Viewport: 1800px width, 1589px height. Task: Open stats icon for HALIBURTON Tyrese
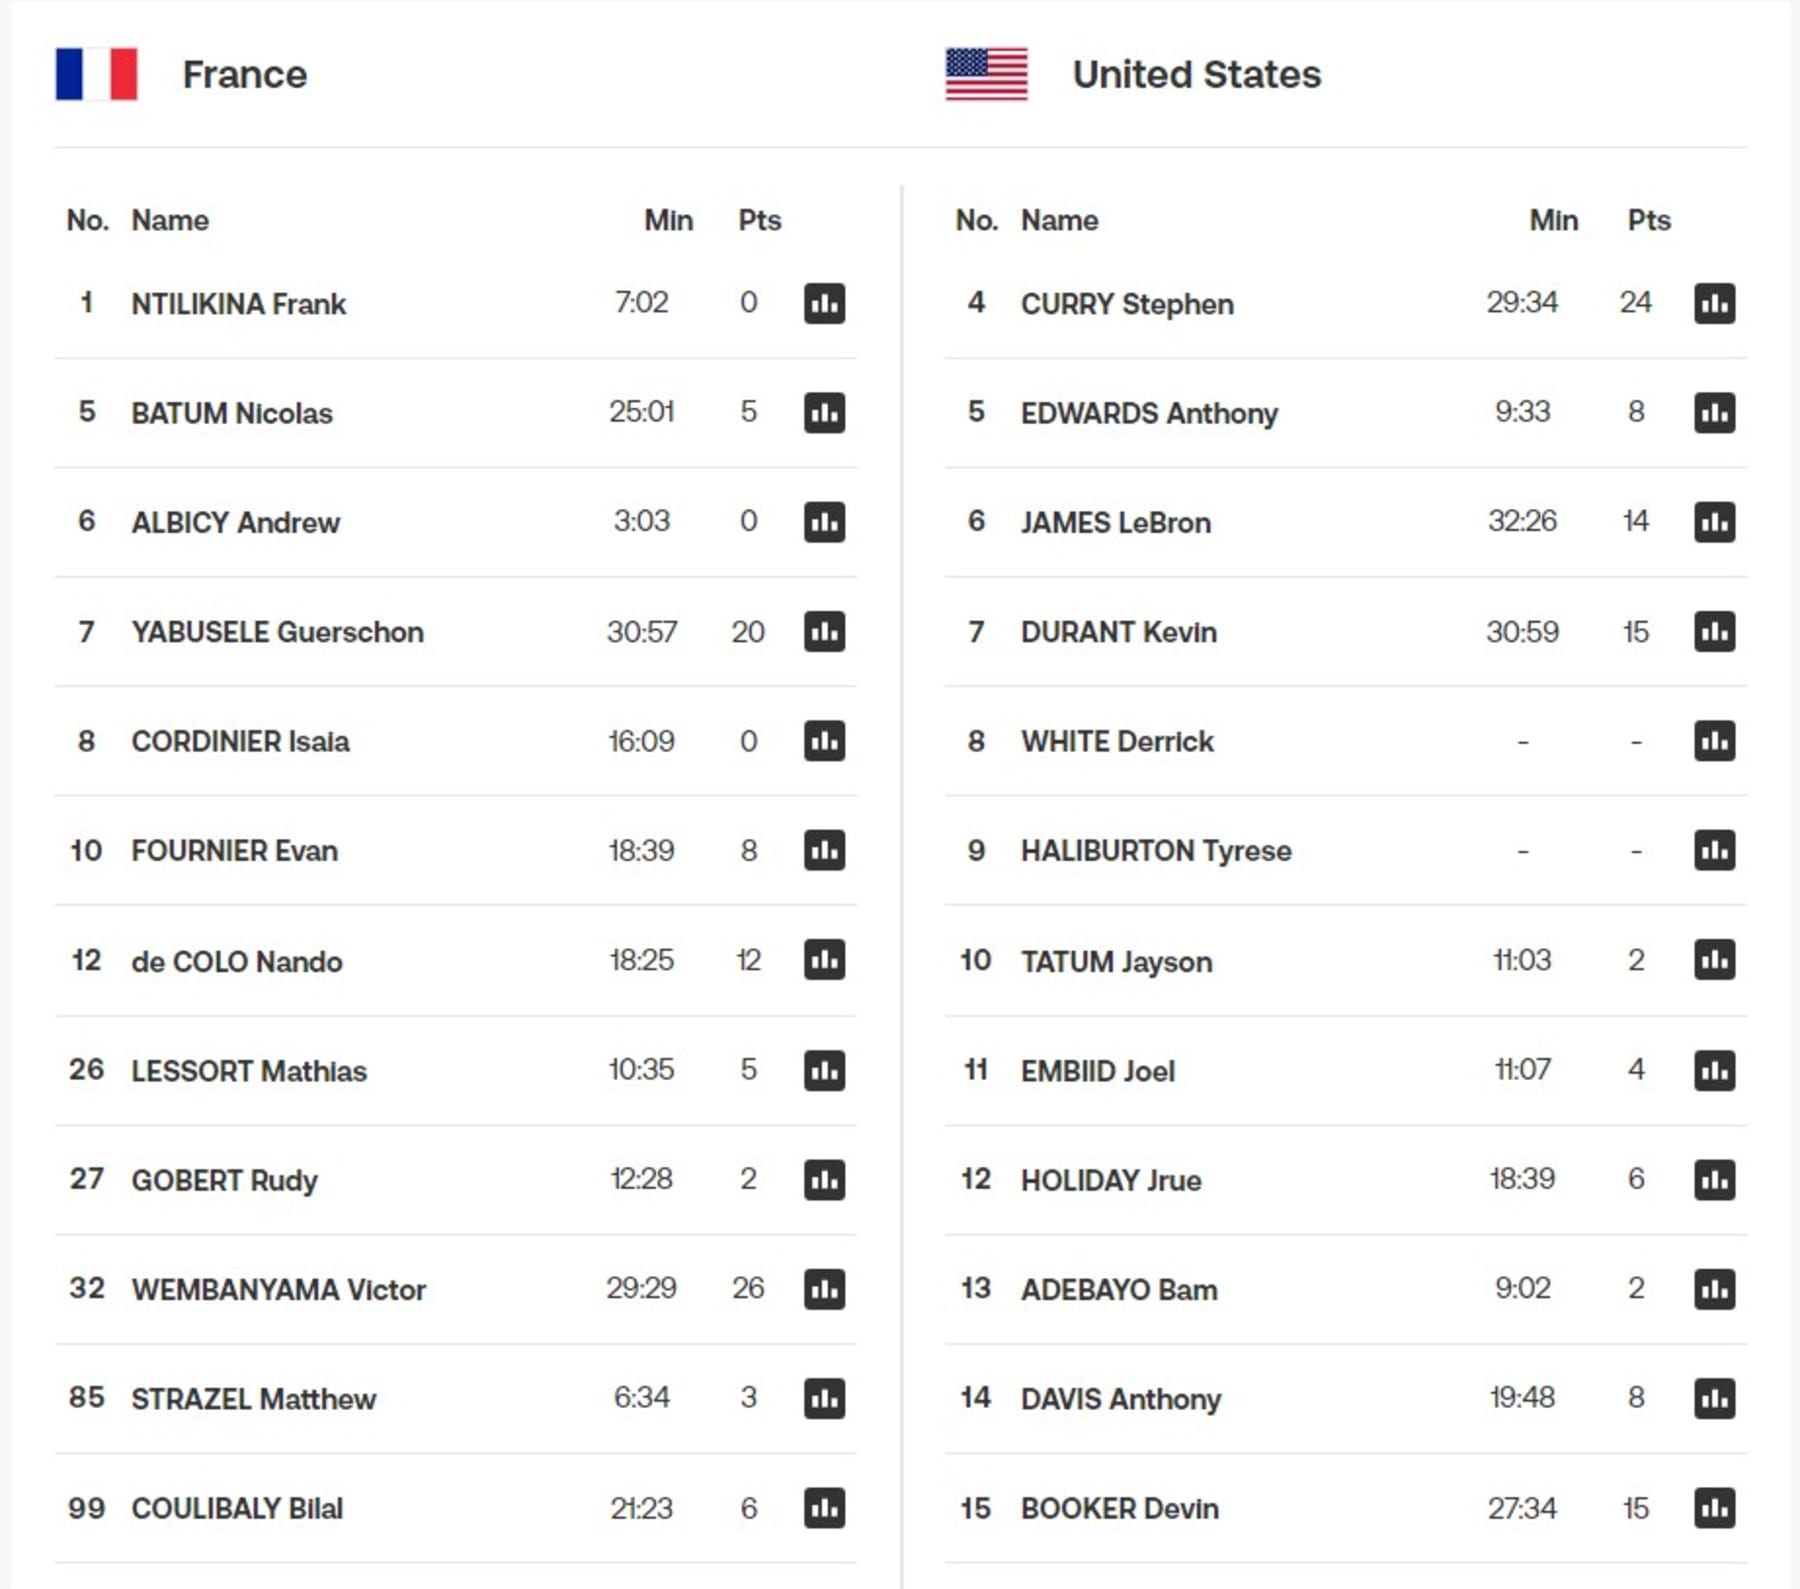(x=1714, y=851)
